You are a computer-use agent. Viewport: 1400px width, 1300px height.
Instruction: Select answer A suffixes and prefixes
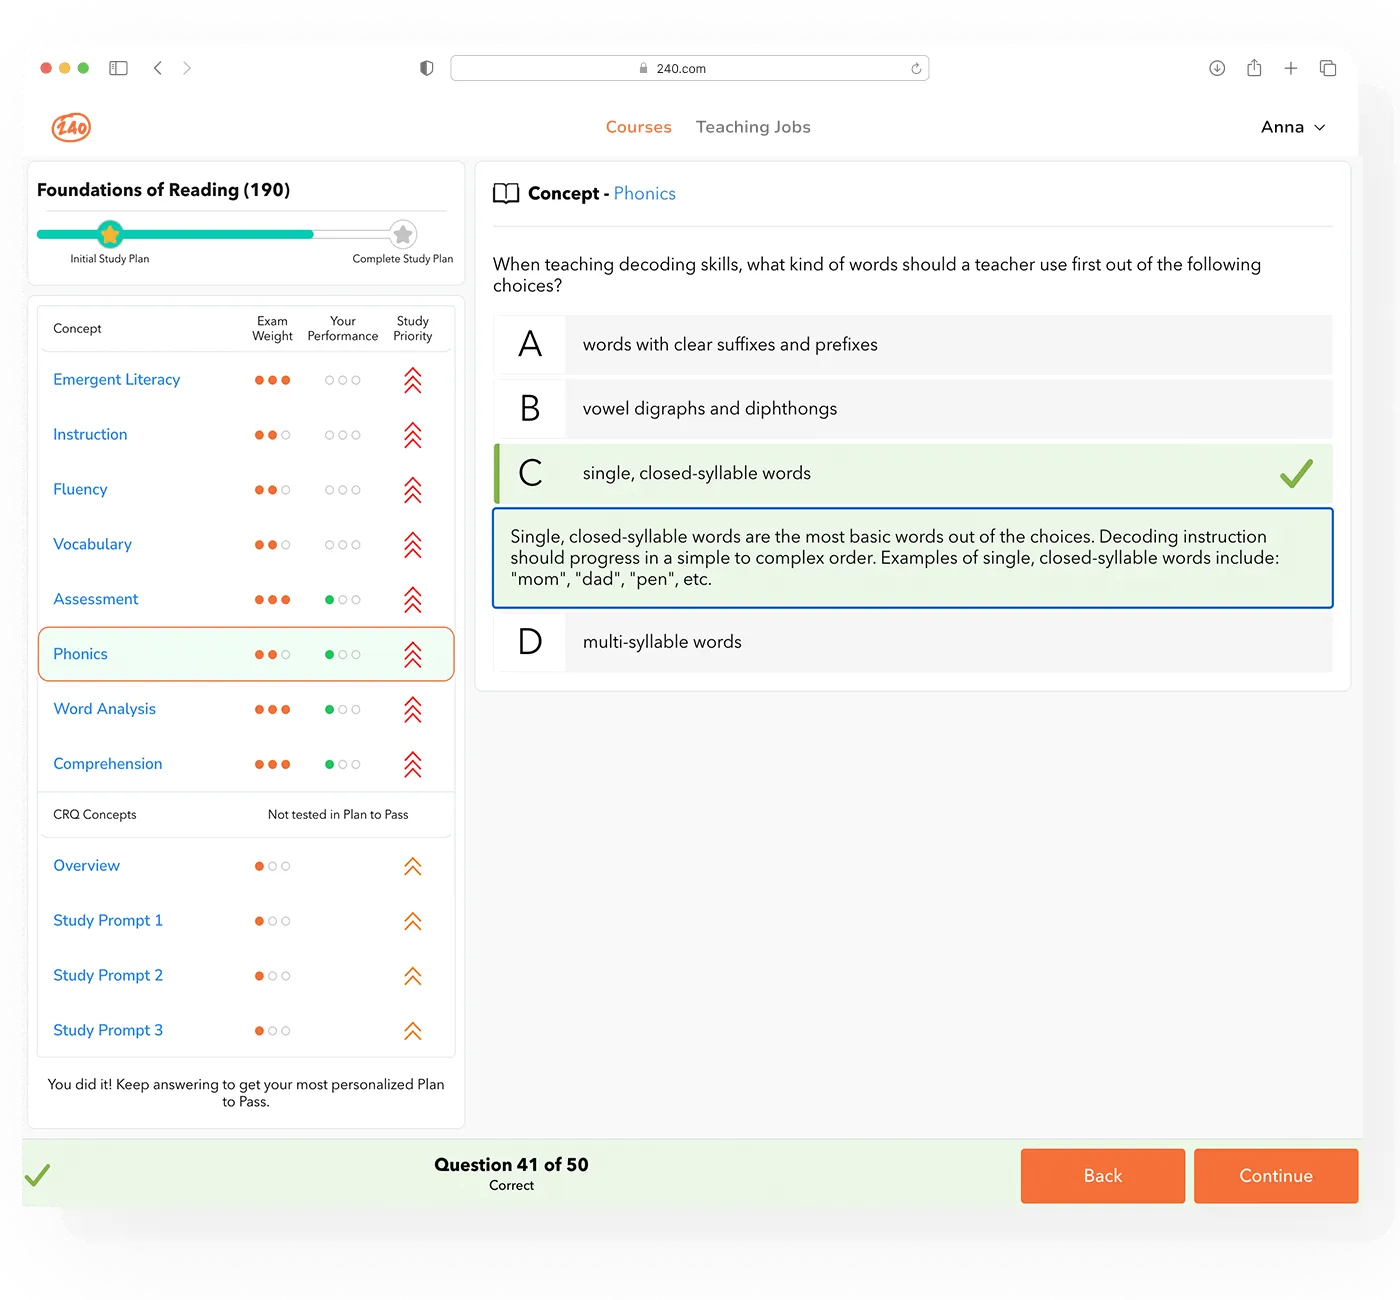point(913,344)
